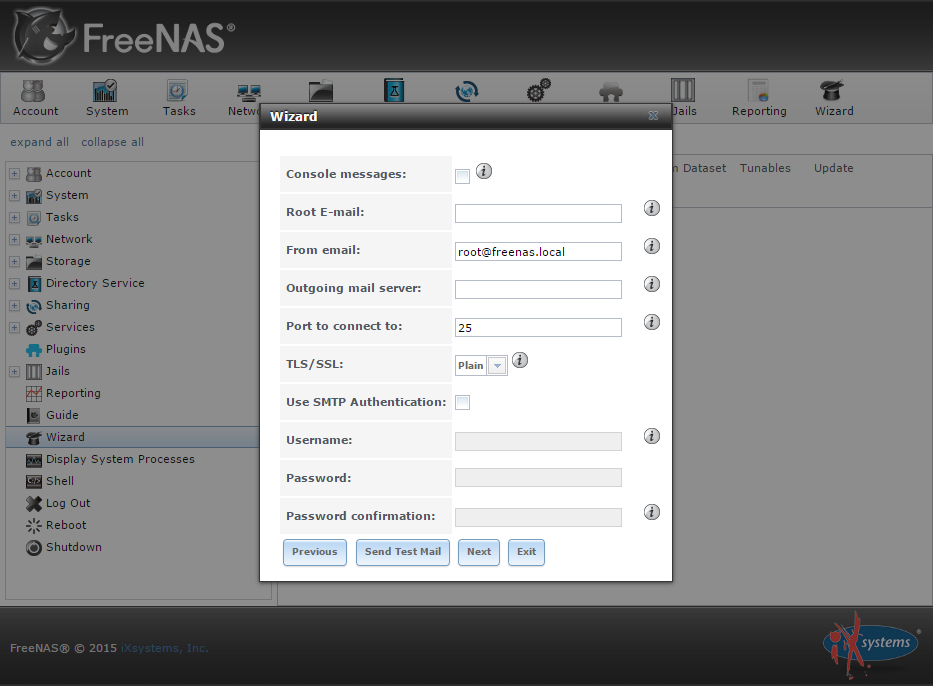
Task: Click the collapse all link
Action: pyautogui.click(x=112, y=142)
